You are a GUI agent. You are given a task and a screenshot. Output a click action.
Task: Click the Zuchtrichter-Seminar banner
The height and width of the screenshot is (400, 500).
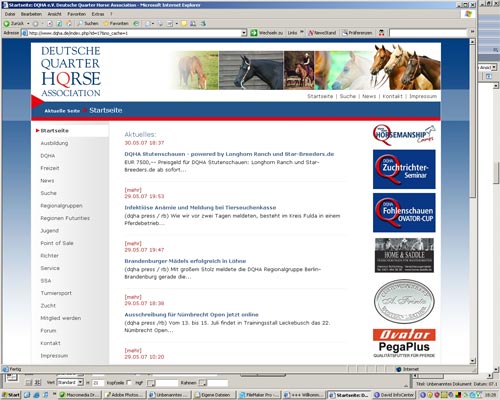(x=404, y=169)
